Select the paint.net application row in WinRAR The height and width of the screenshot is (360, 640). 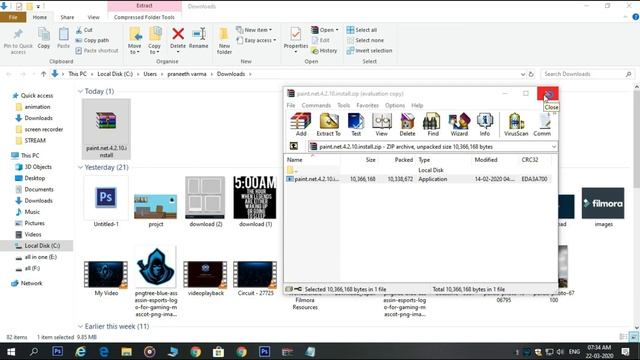[x=418, y=179]
